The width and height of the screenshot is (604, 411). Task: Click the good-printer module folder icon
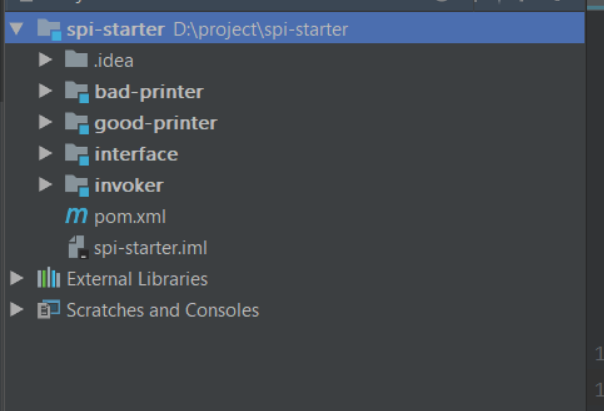76,123
